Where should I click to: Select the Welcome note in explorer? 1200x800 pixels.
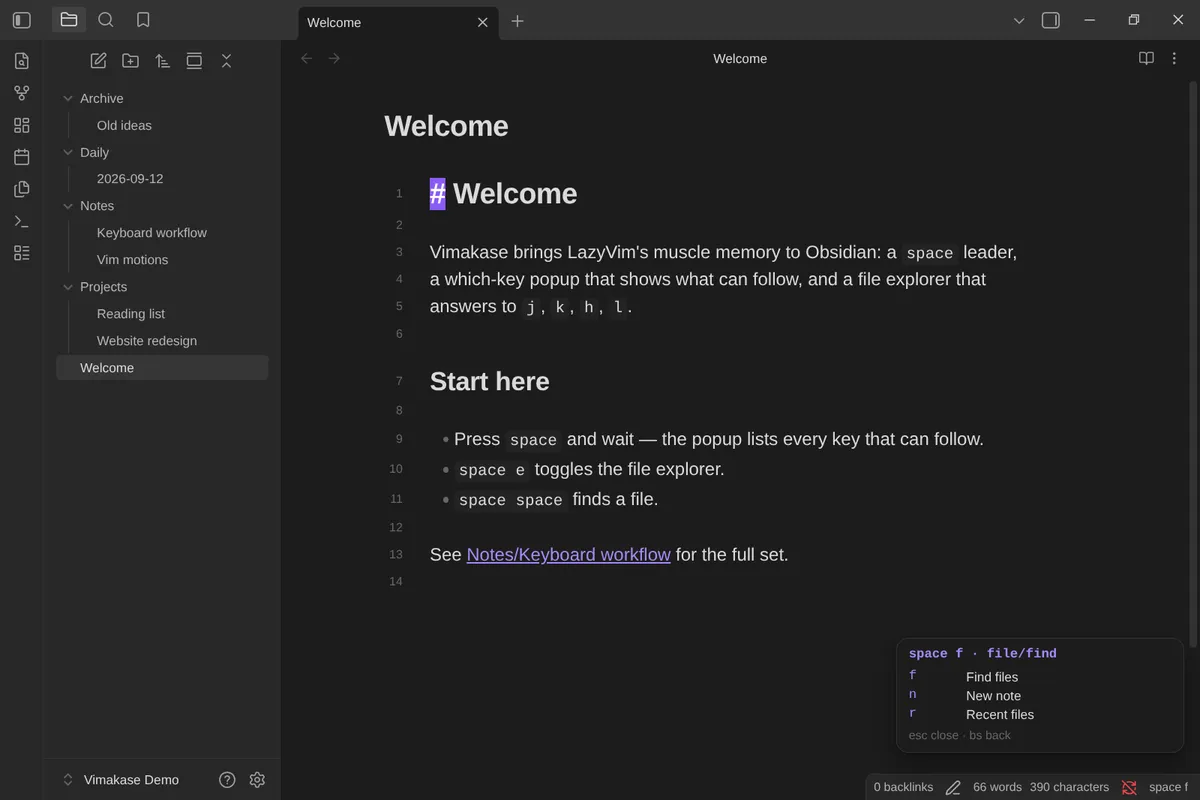pyautogui.click(x=162, y=368)
